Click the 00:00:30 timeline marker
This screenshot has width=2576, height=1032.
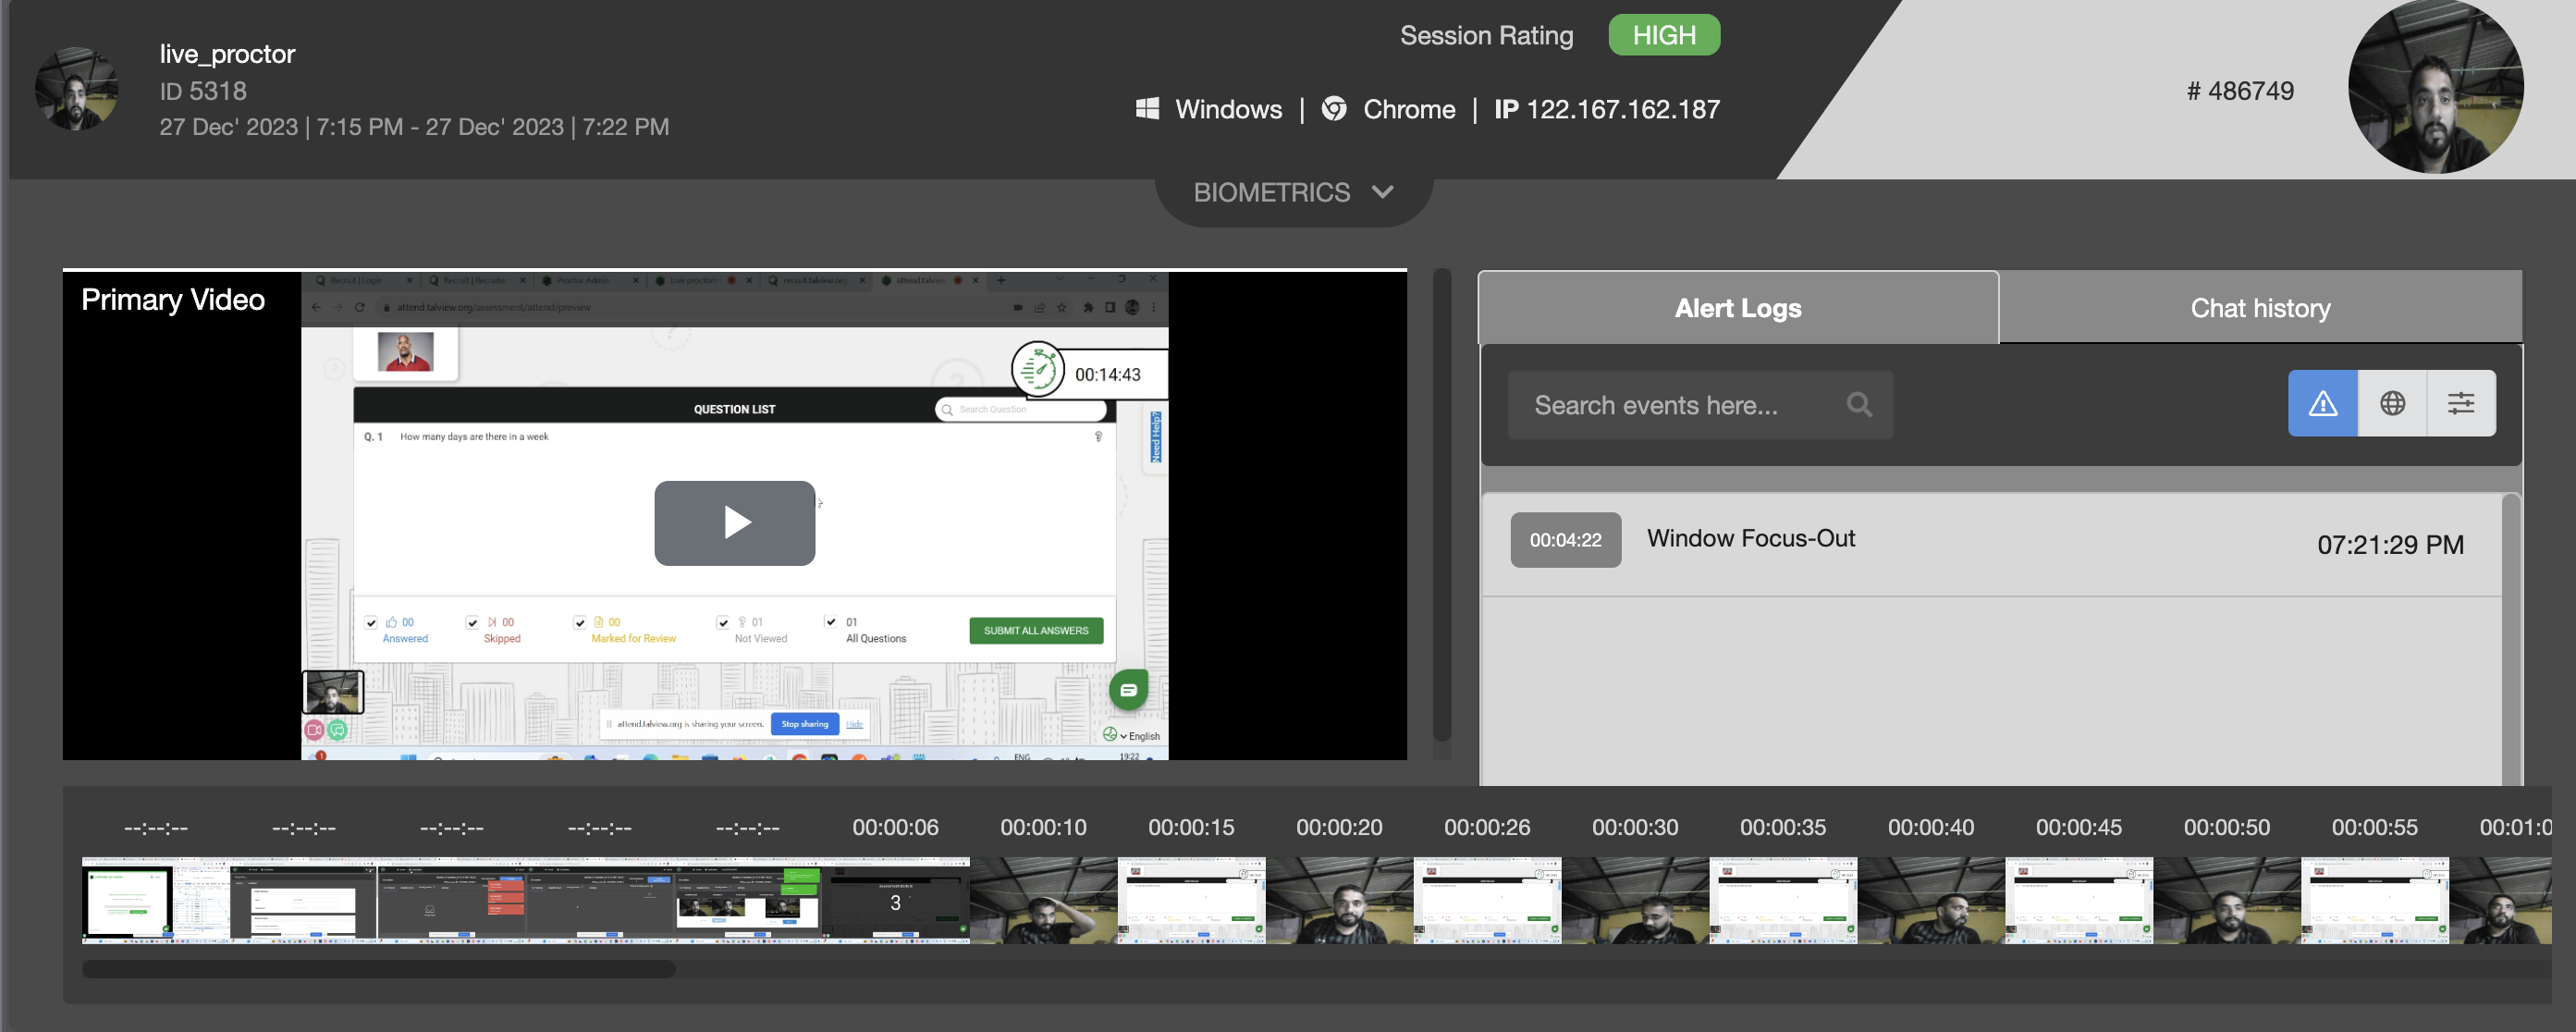(x=1635, y=827)
